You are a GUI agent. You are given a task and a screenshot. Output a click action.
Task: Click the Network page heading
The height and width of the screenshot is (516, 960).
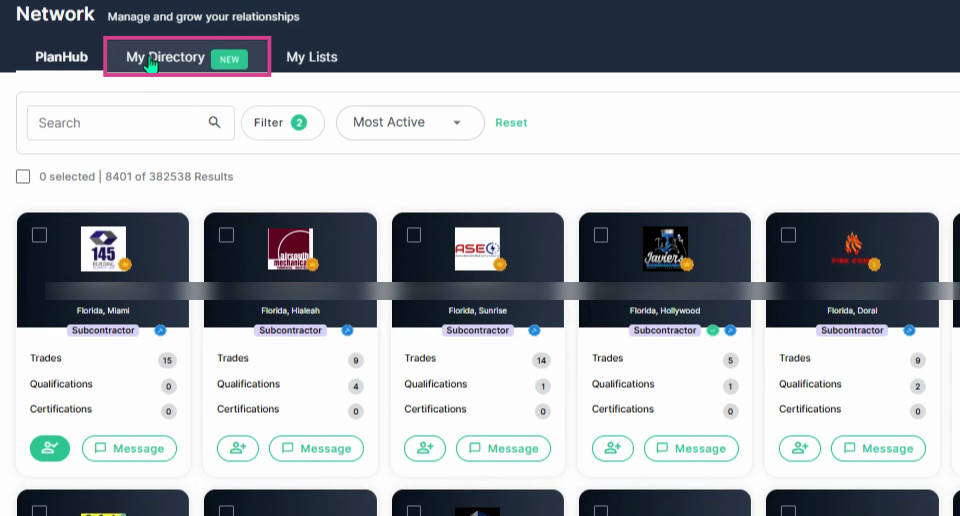pyautogui.click(x=55, y=14)
